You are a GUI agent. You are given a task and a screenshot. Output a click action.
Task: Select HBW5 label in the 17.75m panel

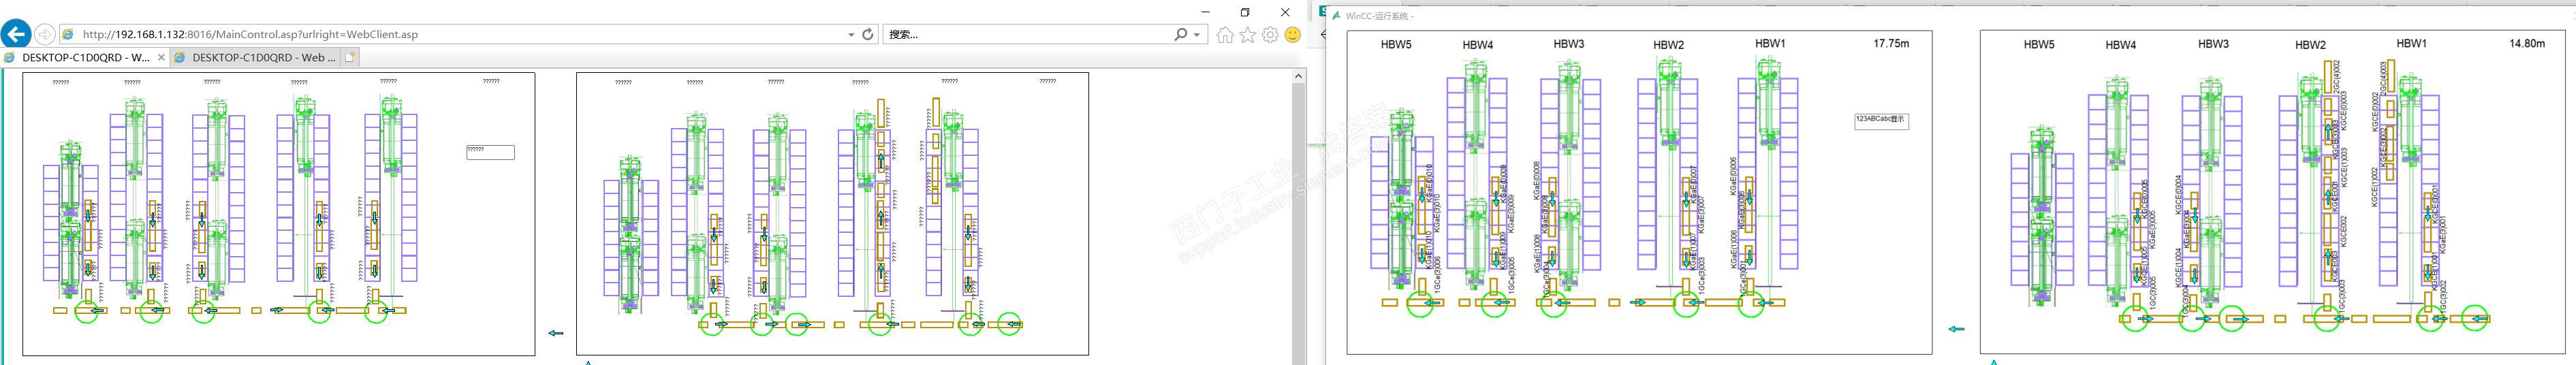[1396, 45]
